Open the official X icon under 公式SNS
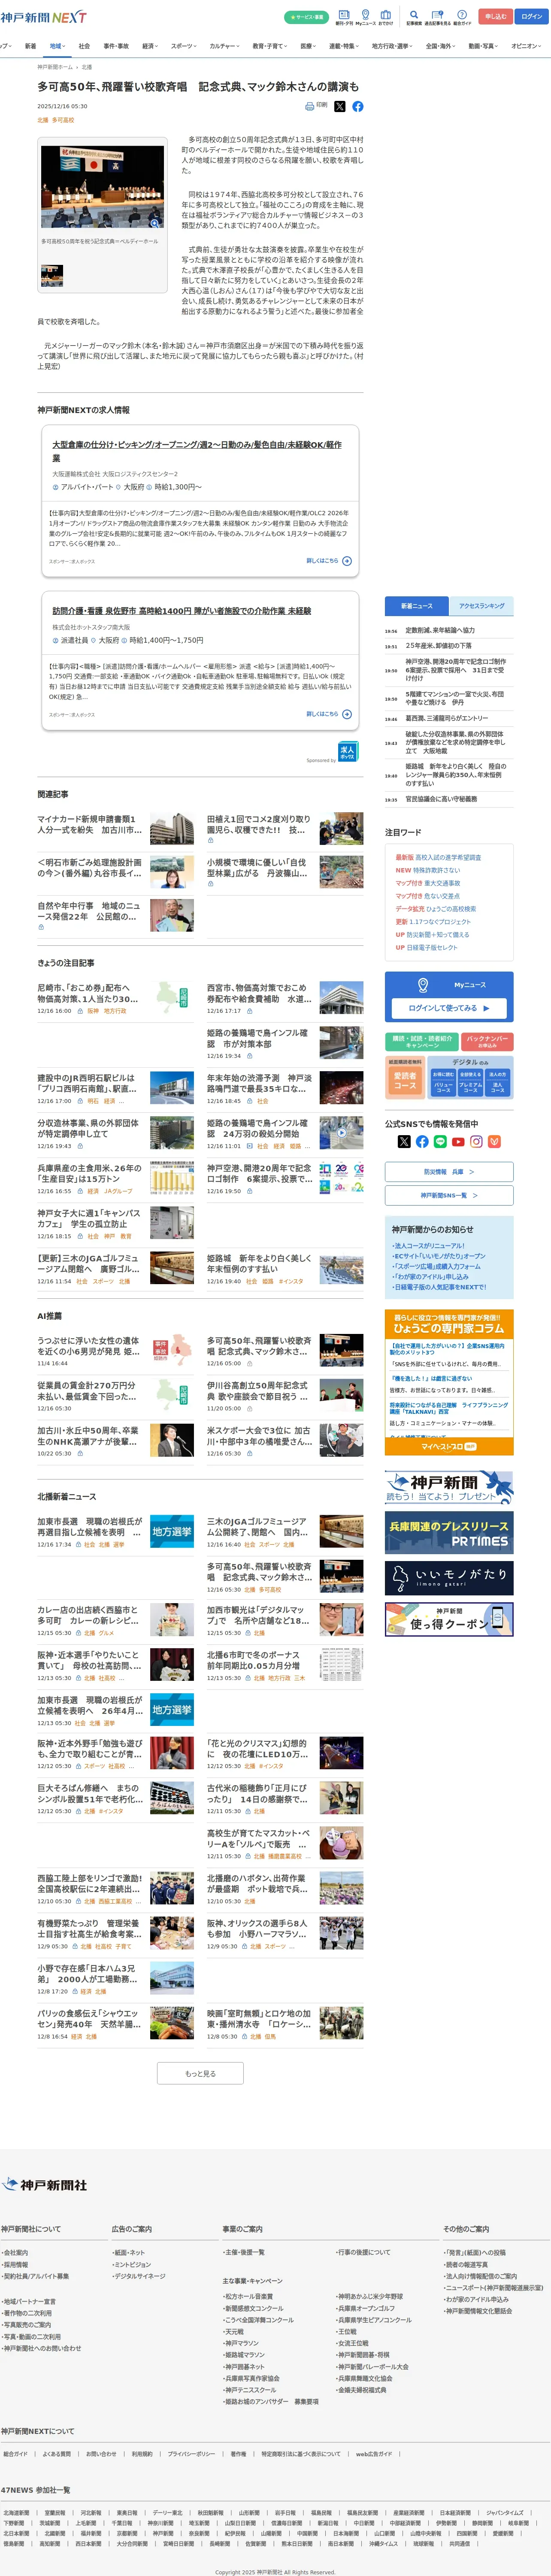The width and height of the screenshot is (551, 2576). tap(404, 1141)
